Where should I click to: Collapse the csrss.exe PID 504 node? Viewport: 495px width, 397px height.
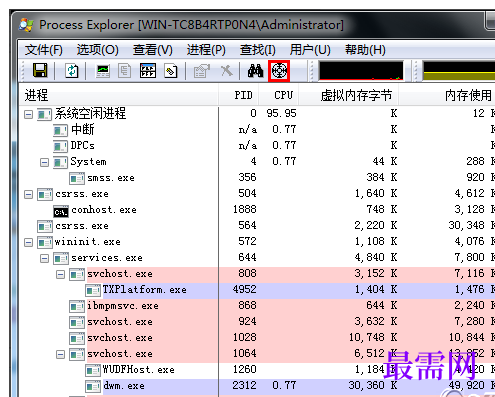pos(29,194)
